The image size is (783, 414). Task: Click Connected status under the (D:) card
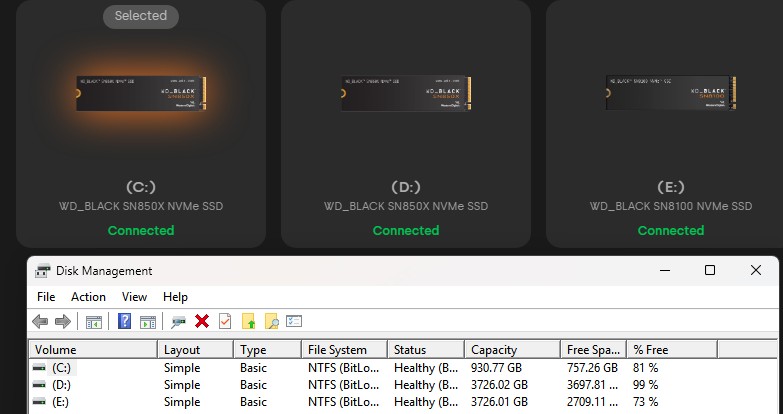coord(406,231)
